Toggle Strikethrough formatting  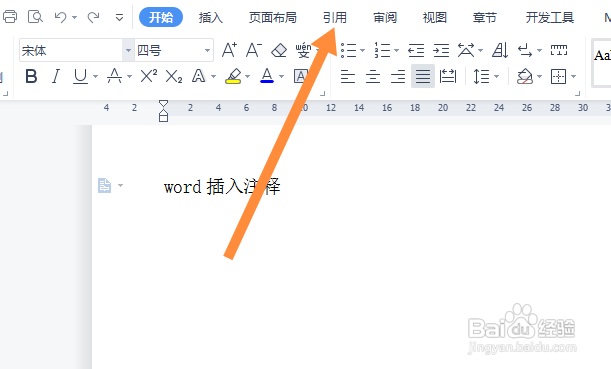(x=115, y=76)
